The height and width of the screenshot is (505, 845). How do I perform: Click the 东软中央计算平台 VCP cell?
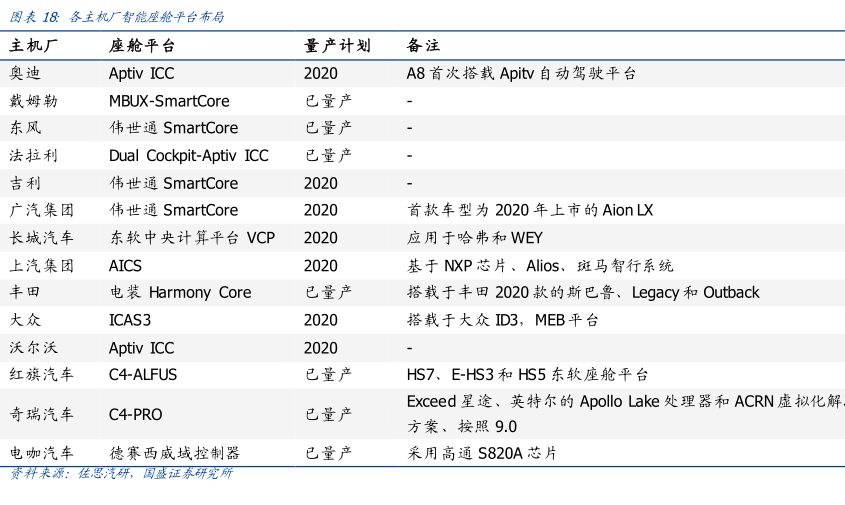click(x=191, y=238)
